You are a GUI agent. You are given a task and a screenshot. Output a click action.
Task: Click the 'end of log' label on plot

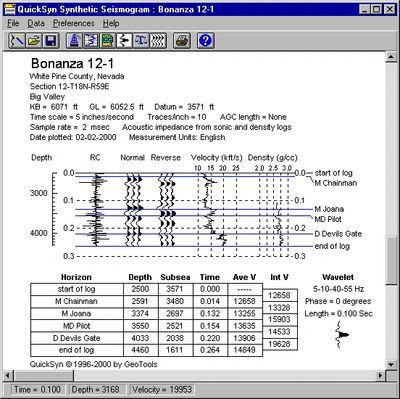(332, 246)
